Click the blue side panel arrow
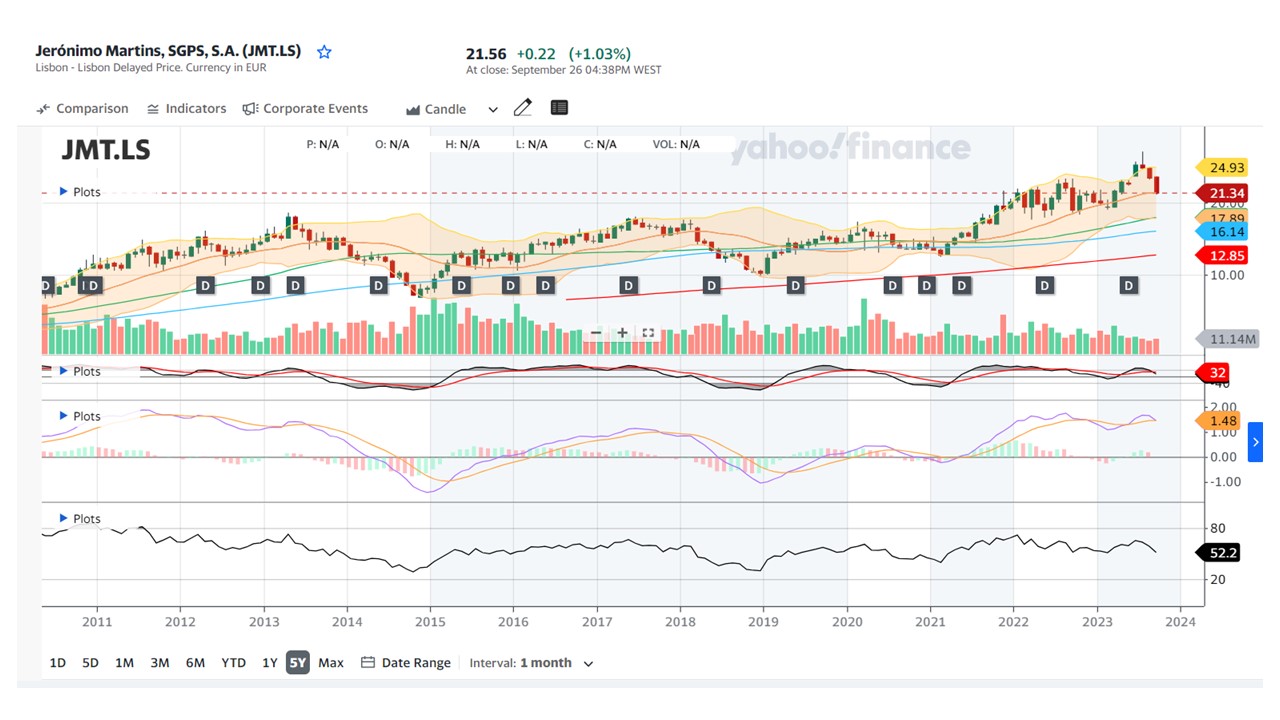The height and width of the screenshot is (720, 1280). [x=1255, y=442]
